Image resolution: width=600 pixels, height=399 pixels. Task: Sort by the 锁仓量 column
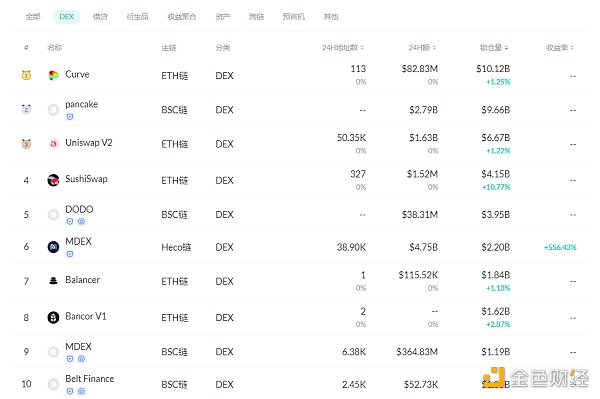pyautogui.click(x=494, y=47)
